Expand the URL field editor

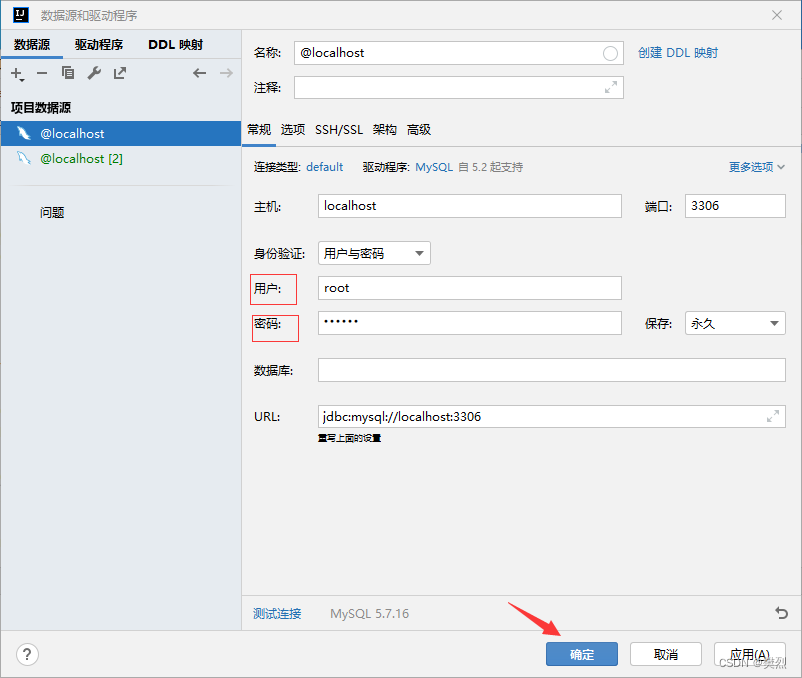click(x=773, y=416)
